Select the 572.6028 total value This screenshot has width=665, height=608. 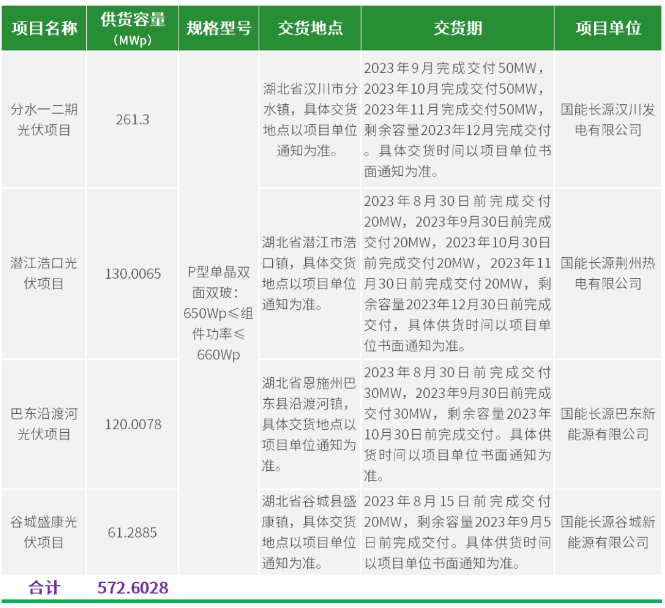coord(132,588)
